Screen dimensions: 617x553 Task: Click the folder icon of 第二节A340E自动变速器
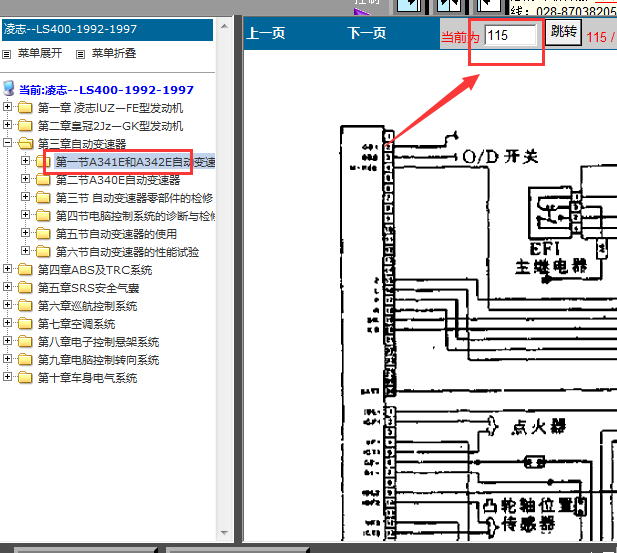[43, 179]
